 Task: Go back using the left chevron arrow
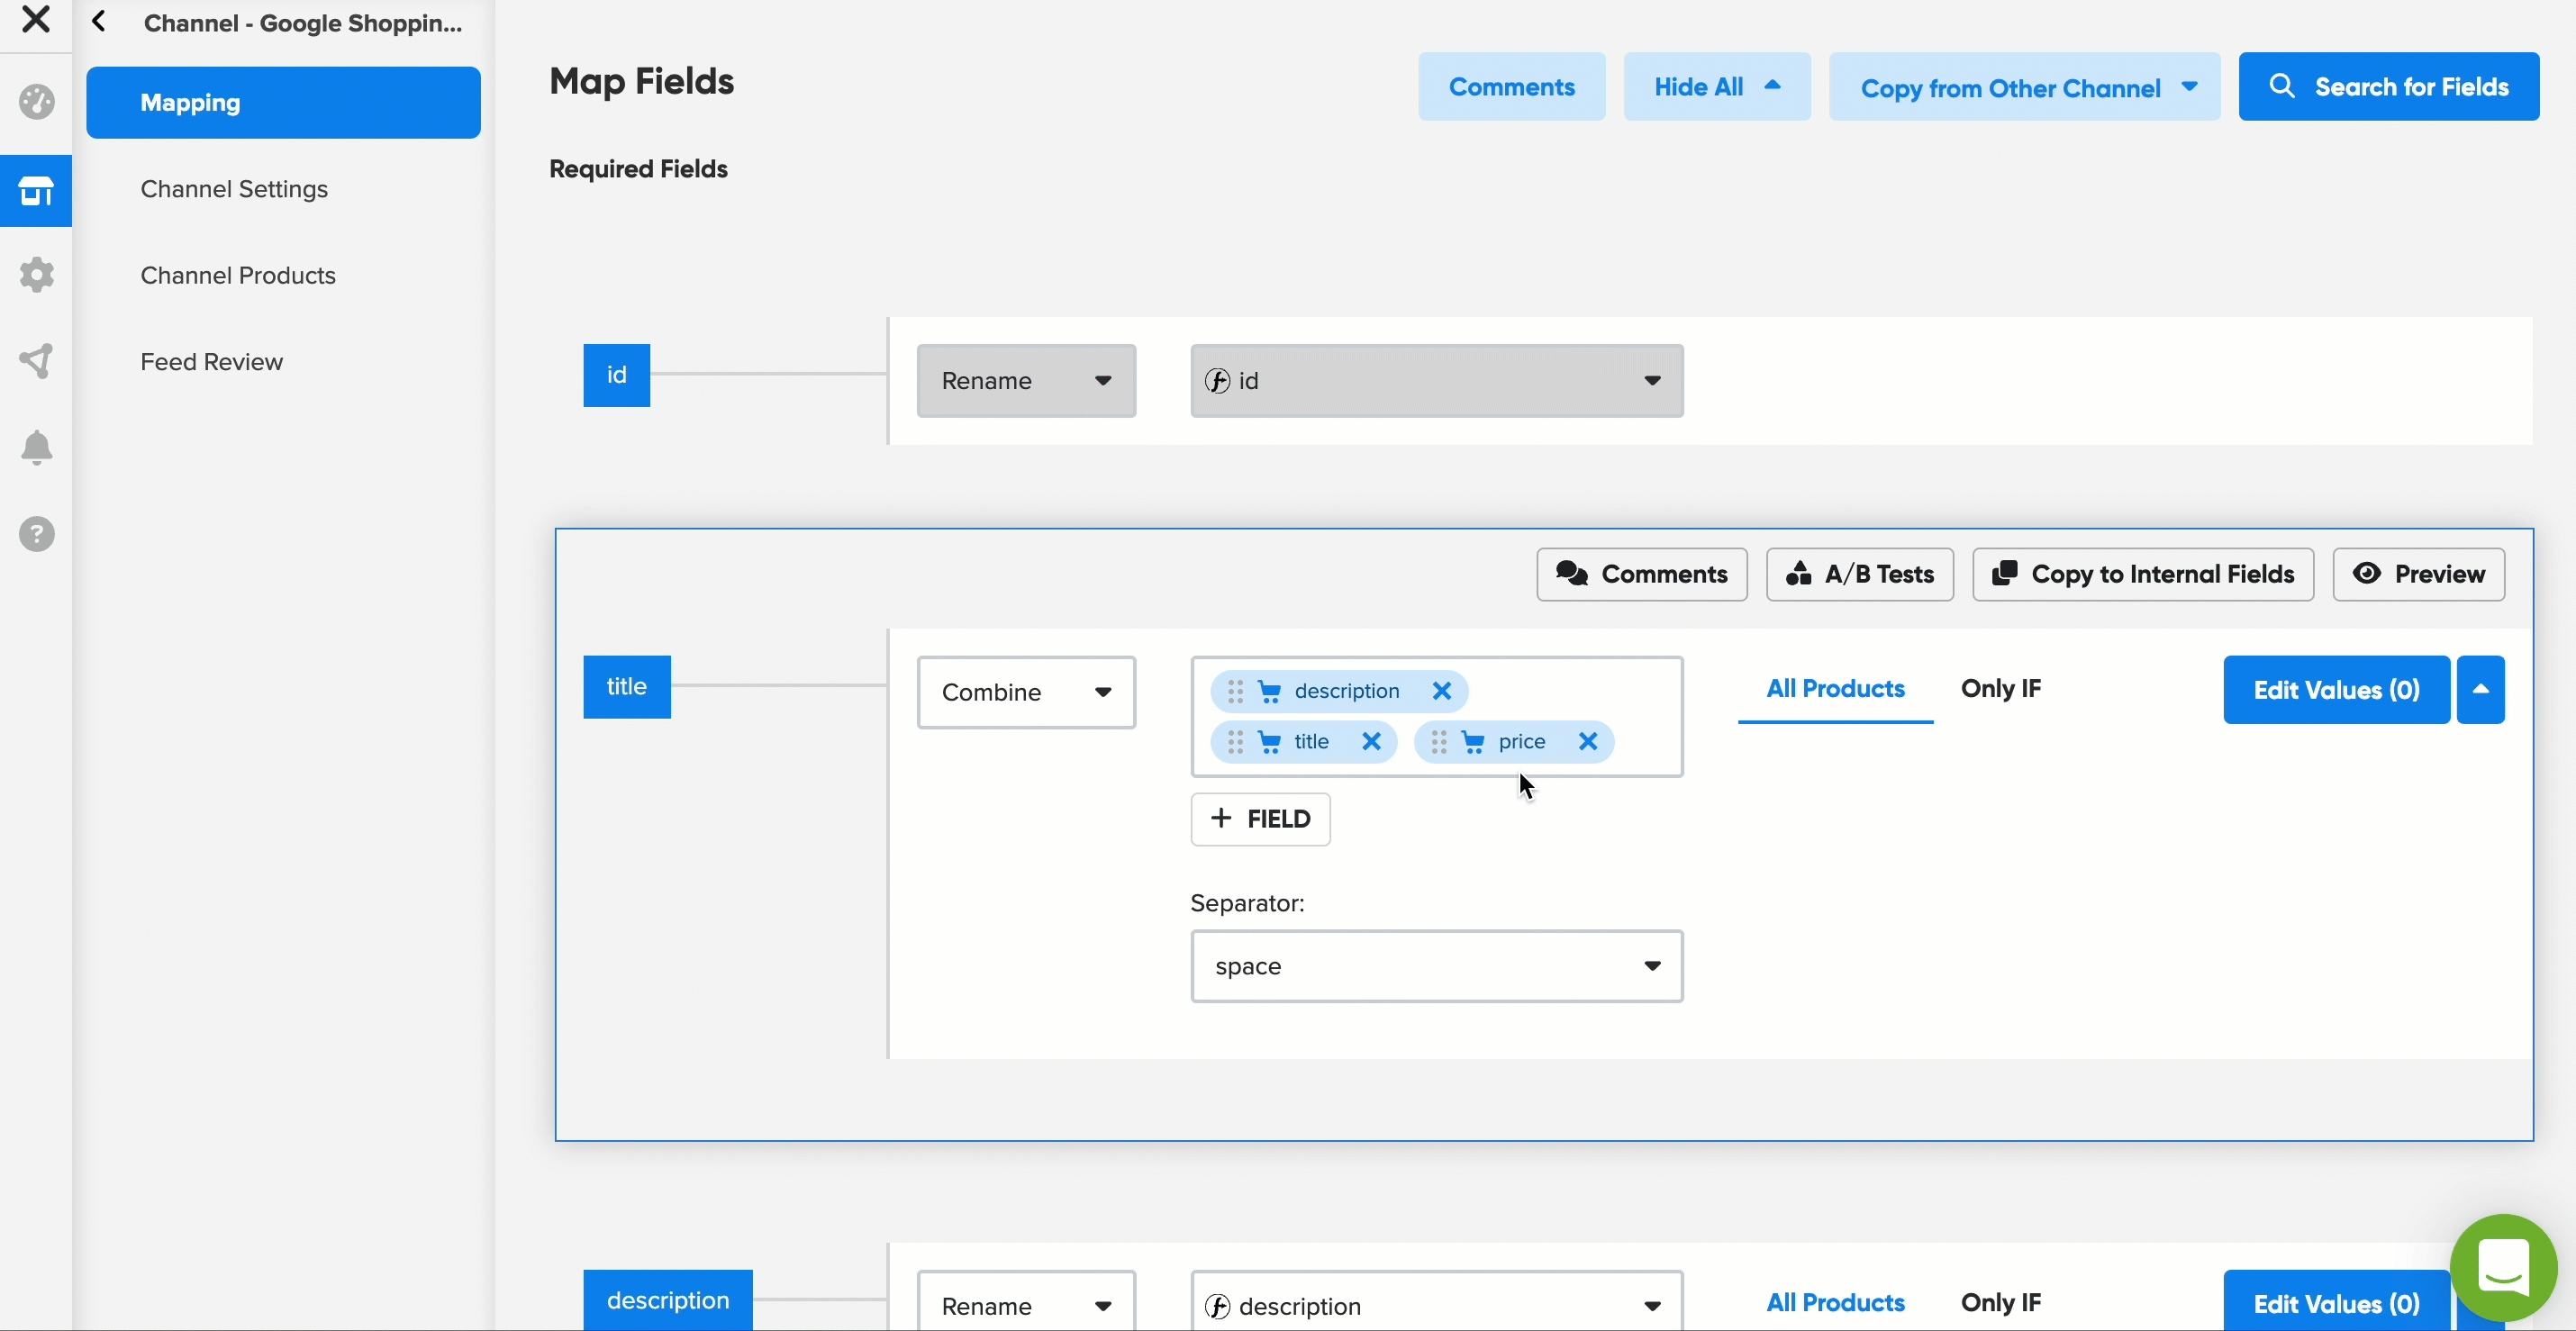point(99,21)
